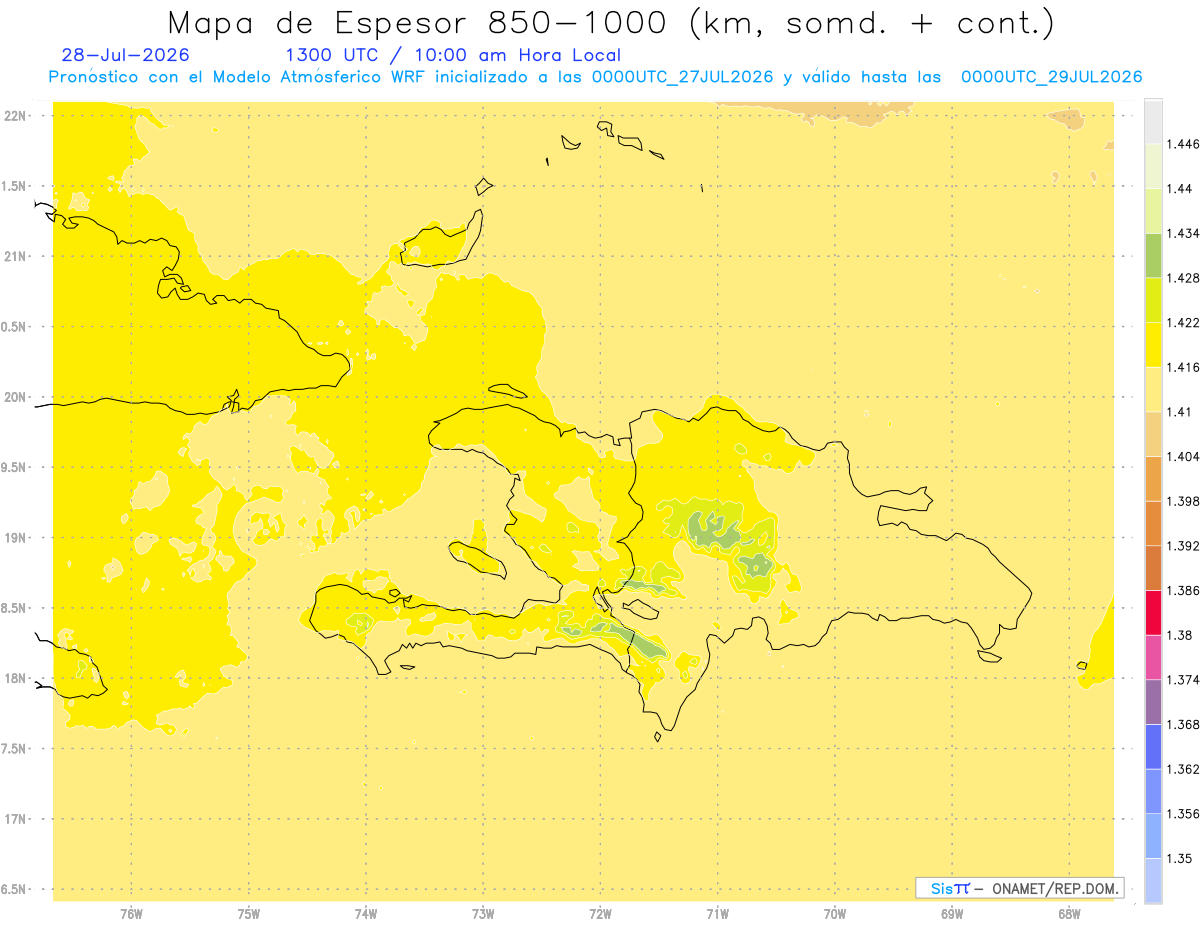The height and width of the screenshot is (927, 1200).
Task: Click the legend value '1.392'
Action: tap(1183, 546)
